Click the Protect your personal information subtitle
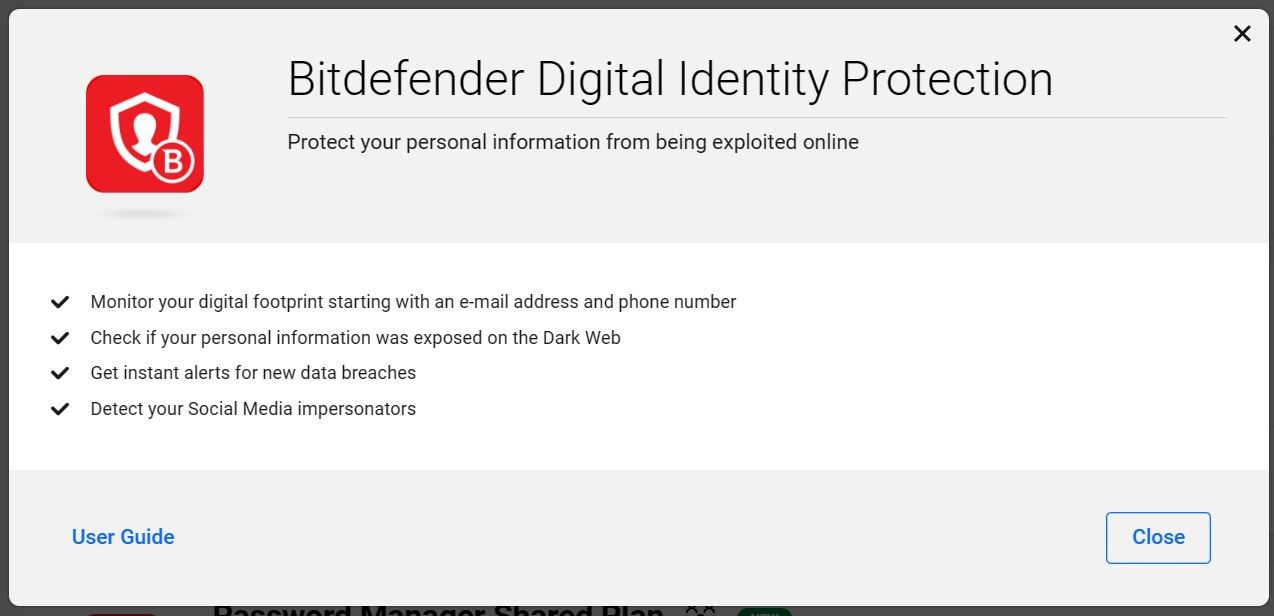 573,142
